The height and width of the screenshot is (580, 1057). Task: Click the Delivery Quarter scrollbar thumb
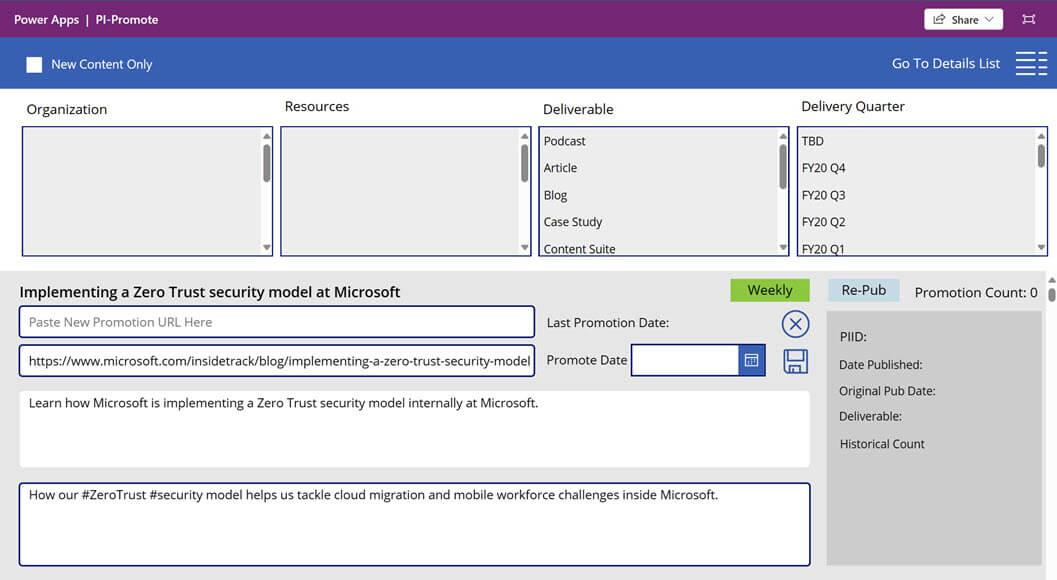pyautogui.click(x=1041, y=156)
